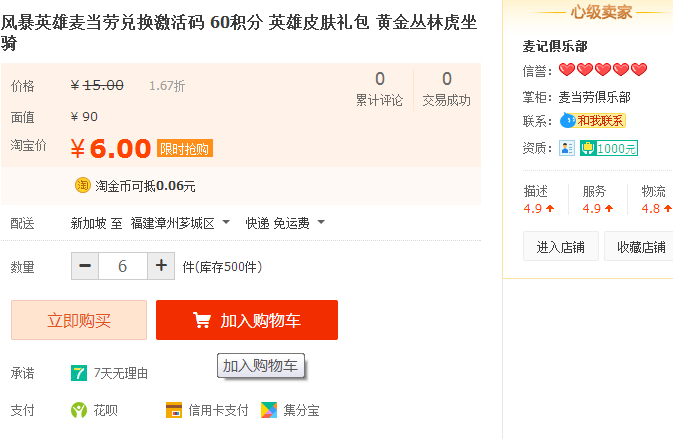Image resolution: width=673 pixels, height=439 pixels.
Task: Click the 1000元 deposit guarantee badge
Action: click(609, 148)
